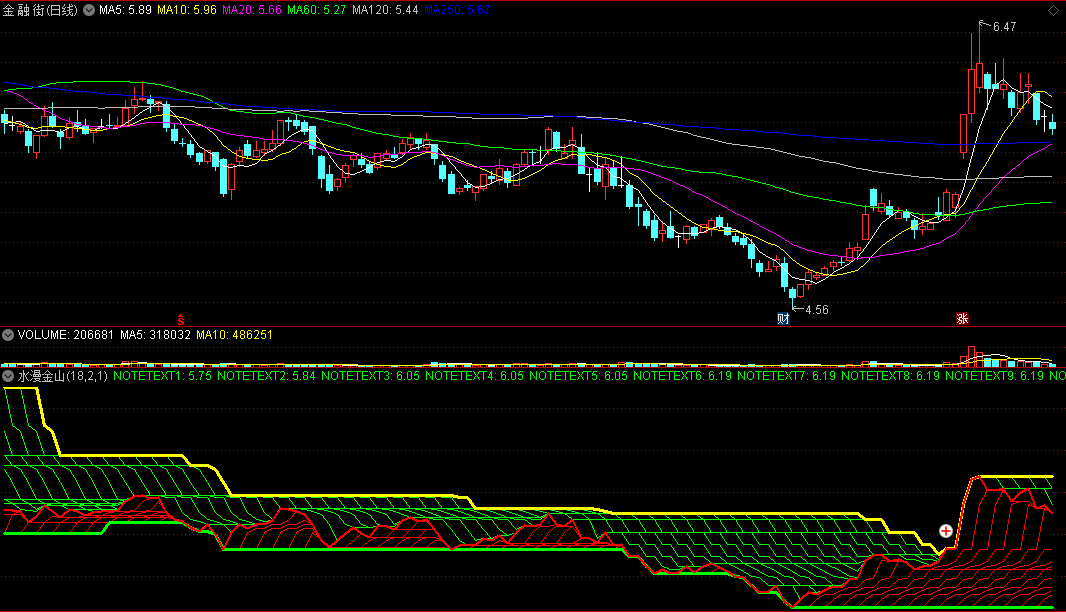The width and height of the screenshot is (1066, 612).
Task: Expand the 水漫金山 indicator dropdown circle
Action: coord(8,376)
